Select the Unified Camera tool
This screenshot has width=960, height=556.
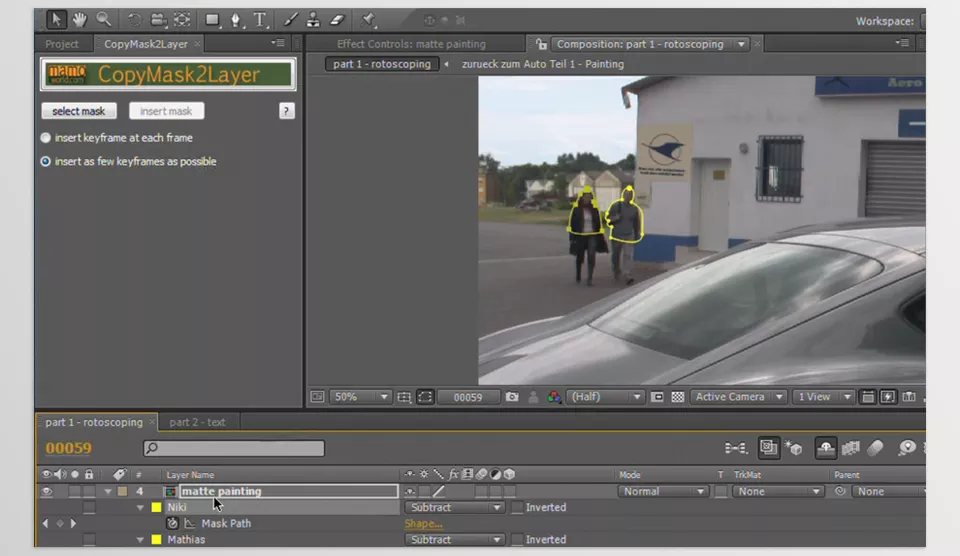click(x=159, y=20)
